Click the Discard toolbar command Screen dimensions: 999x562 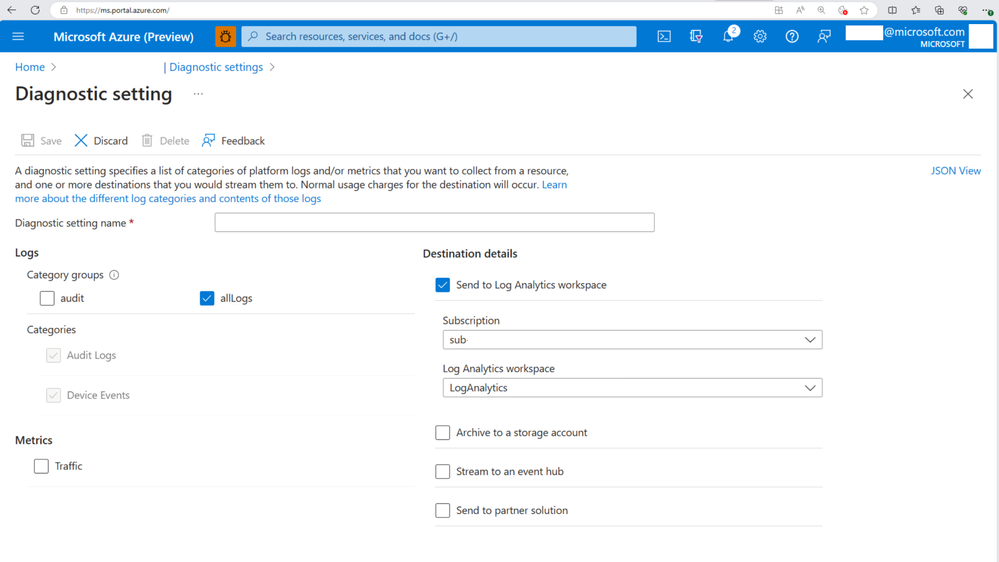pos(101,141)
